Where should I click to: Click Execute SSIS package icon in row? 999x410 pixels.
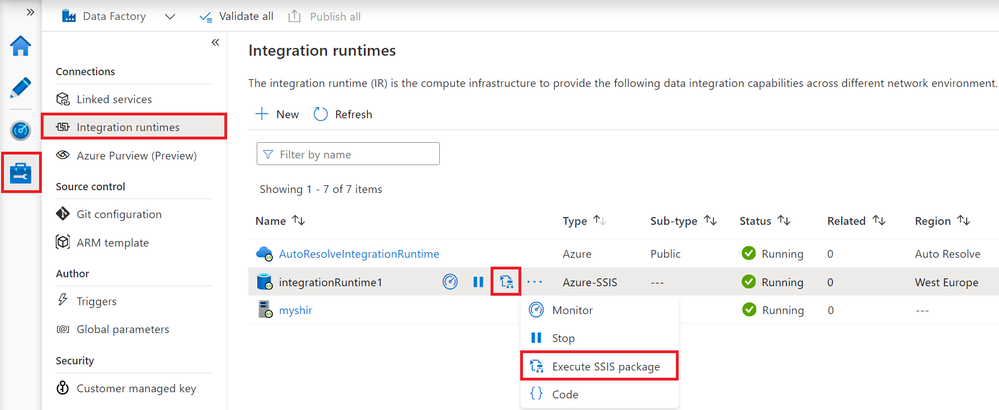(x=507, y=283)
